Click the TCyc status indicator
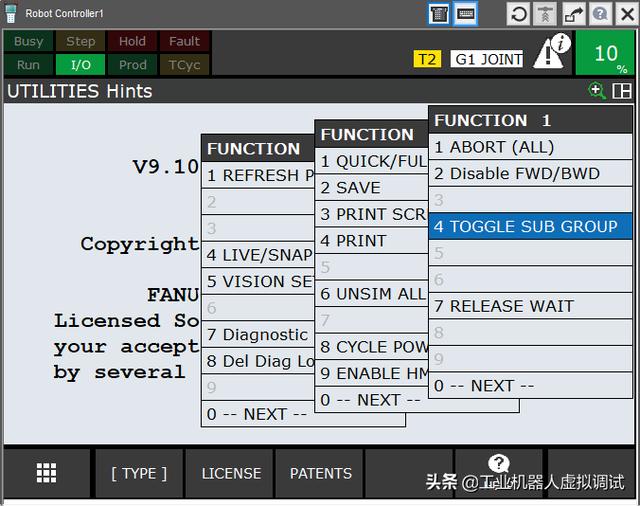Screen dimensions: 640x506 [184, 65]
